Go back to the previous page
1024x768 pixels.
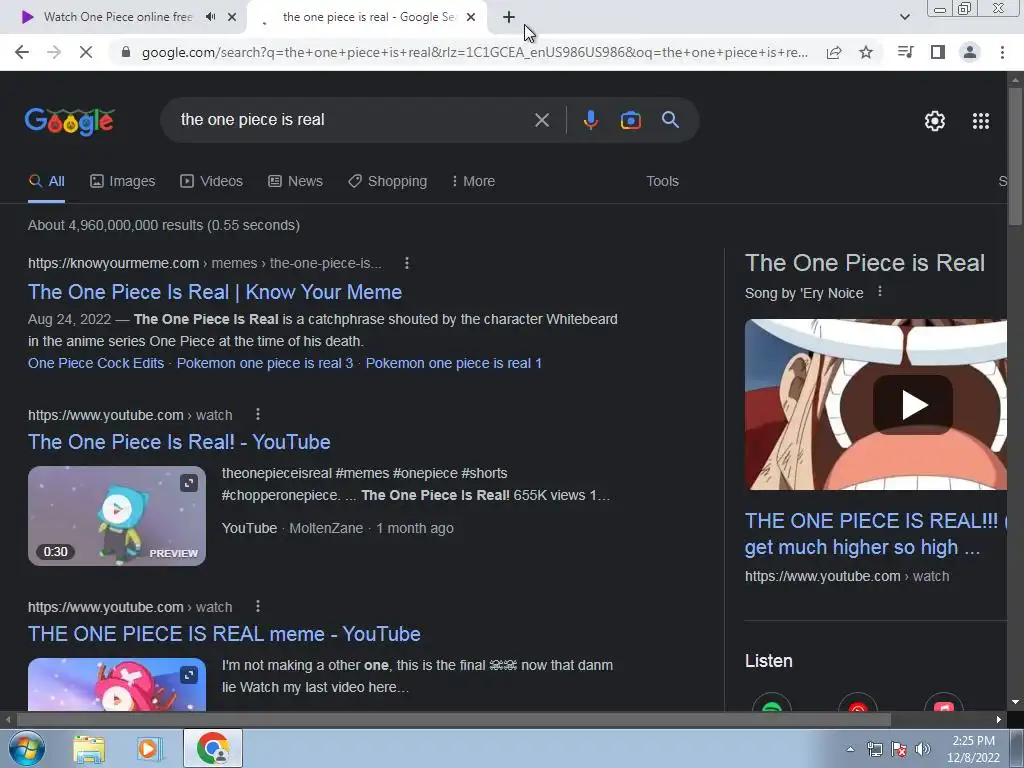(22, 52)
